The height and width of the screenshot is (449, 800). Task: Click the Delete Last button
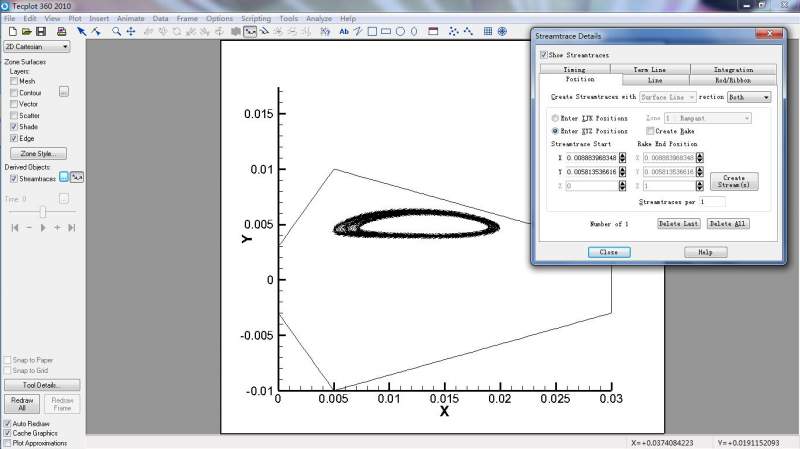[679, 223]
